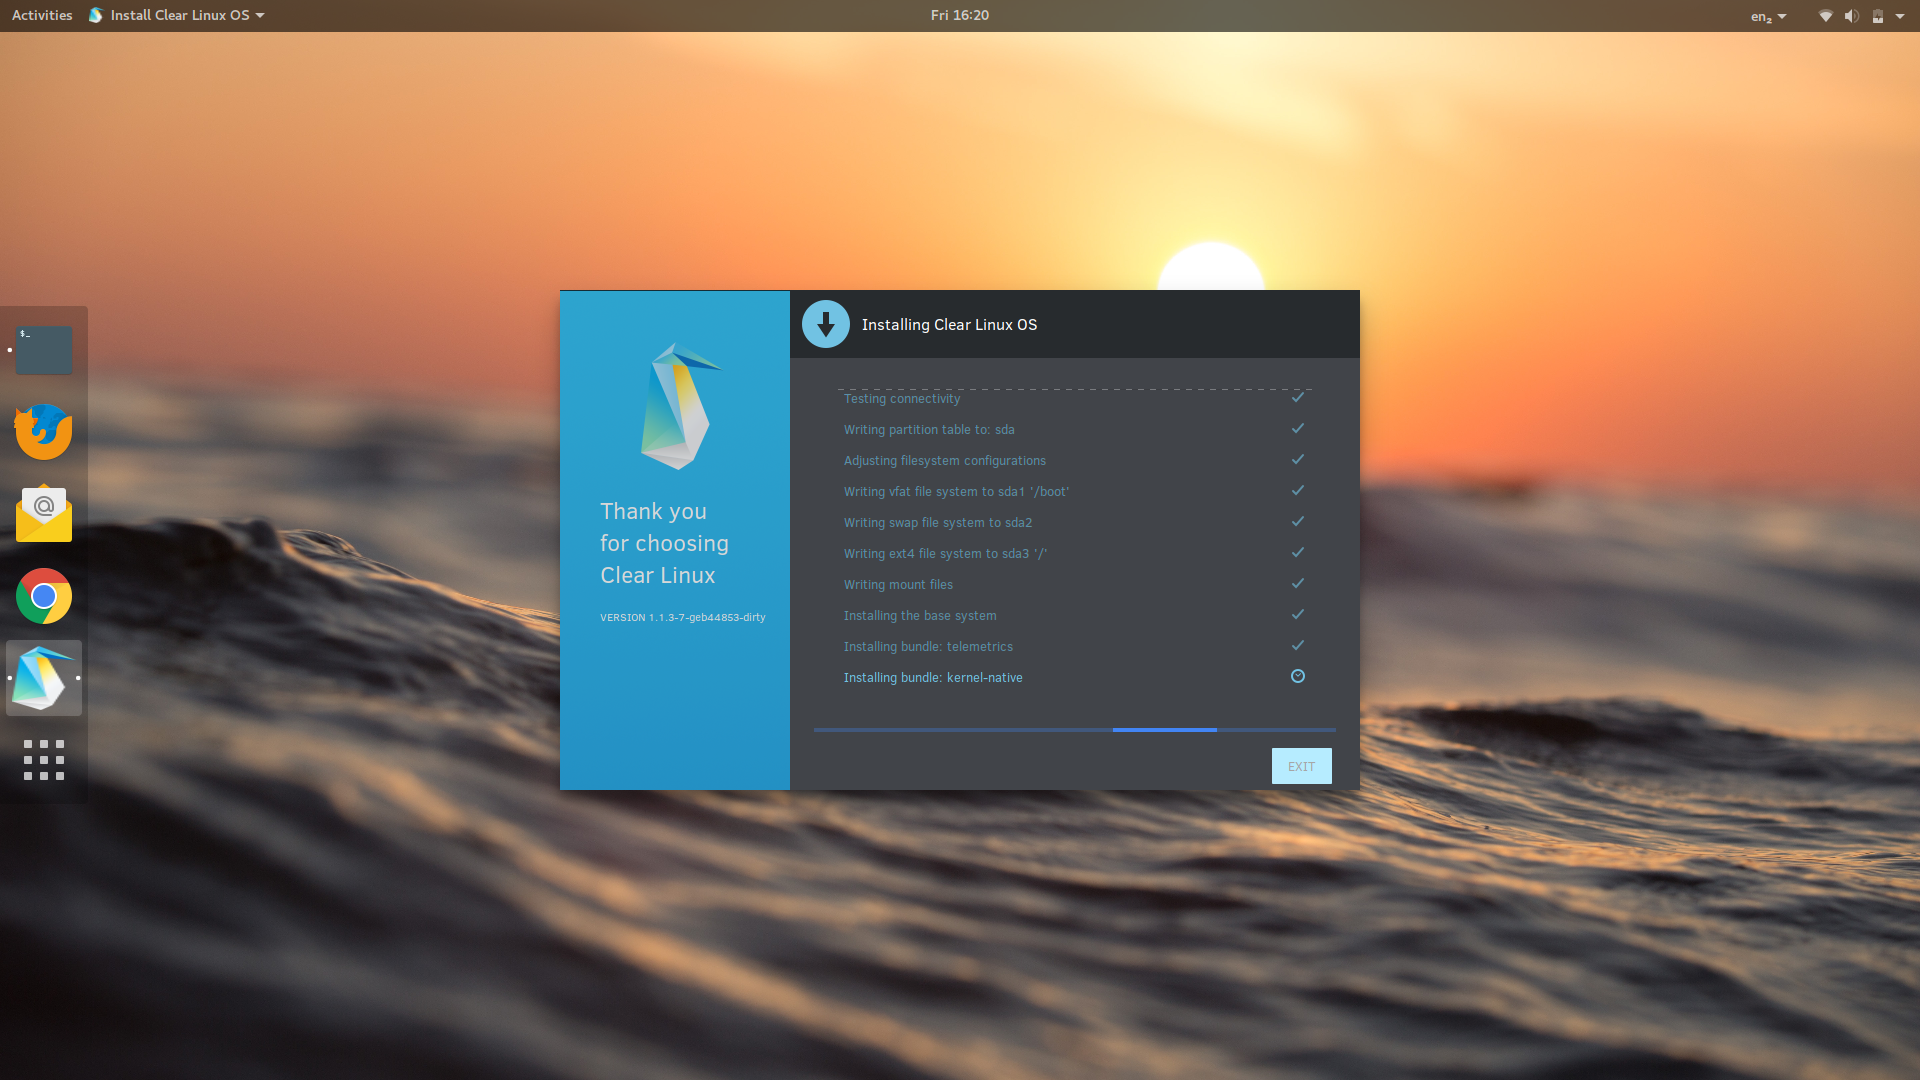Click checkmark beside Testing connectivity

click(x=1298, y=397)
